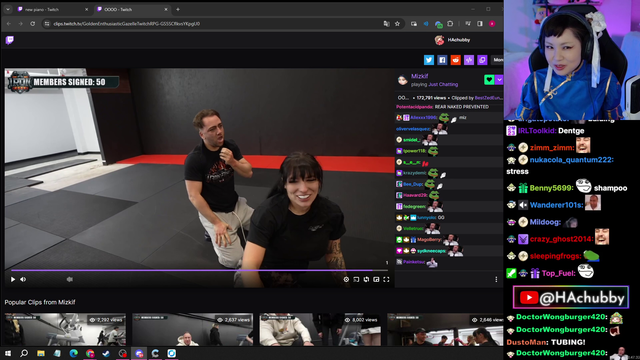This screenshot has height=360, width=640.
Task: Click the blue speaker extension icon in toolbar
Action: pyautogui.click(x=426, y=24)
